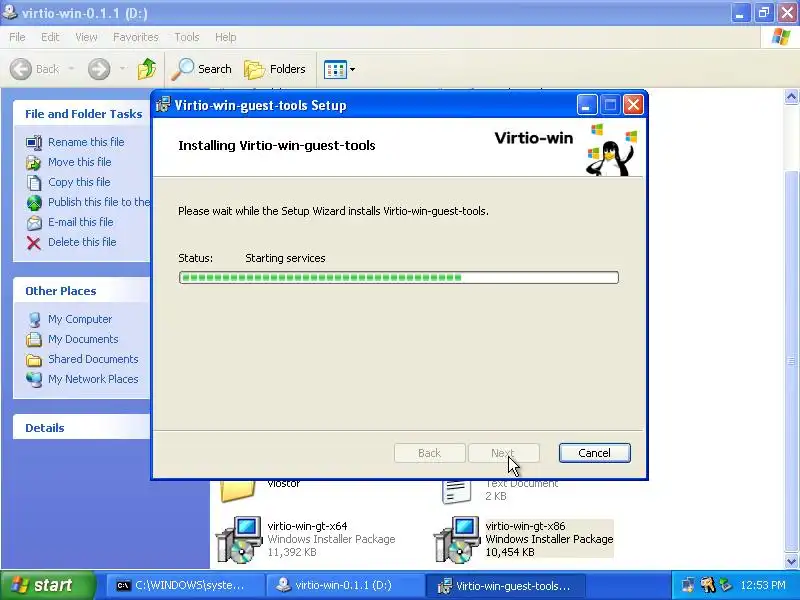The width and height of the screenshot is (800, 600).
Task: Click the virtio-win-gt-x86 file name
Action: click(x=526, y=526)
